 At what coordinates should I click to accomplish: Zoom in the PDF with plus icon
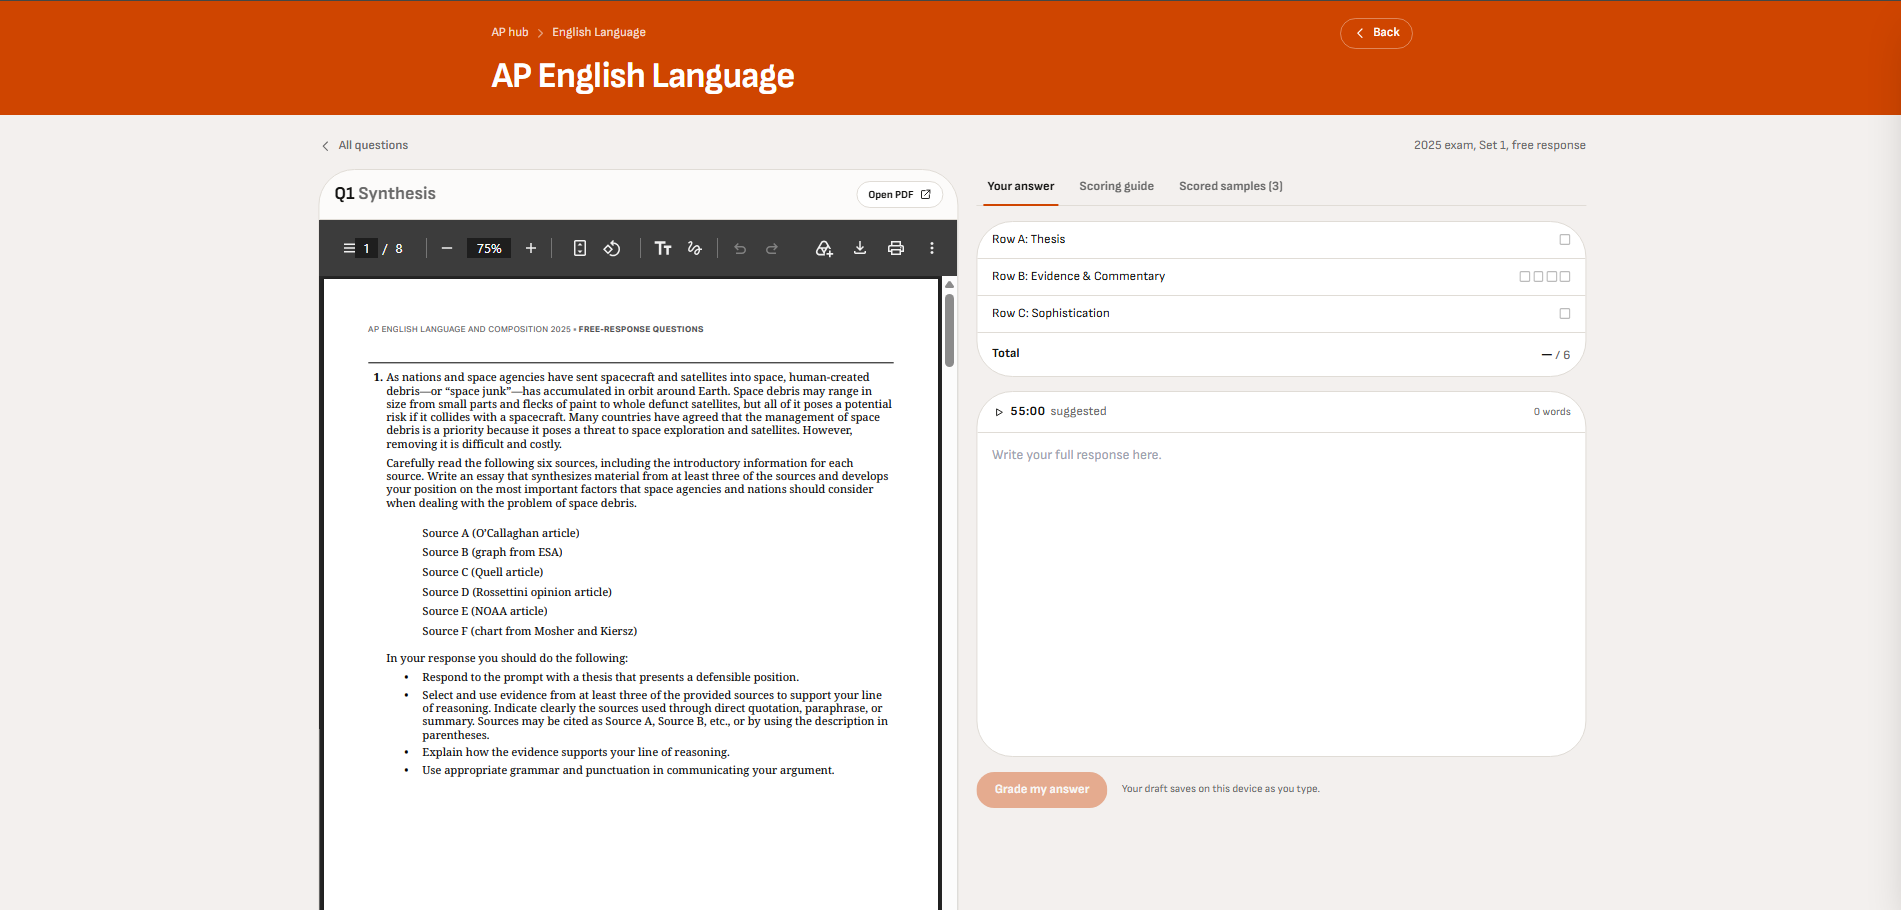coord(531,248)
